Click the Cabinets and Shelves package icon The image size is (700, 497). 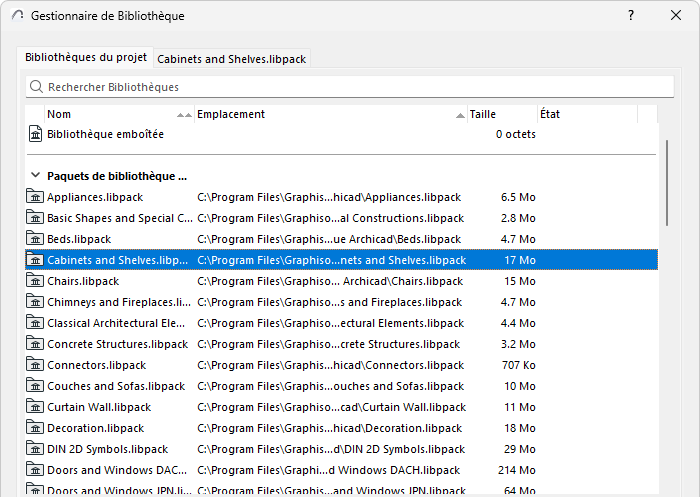tap(35, 259)
